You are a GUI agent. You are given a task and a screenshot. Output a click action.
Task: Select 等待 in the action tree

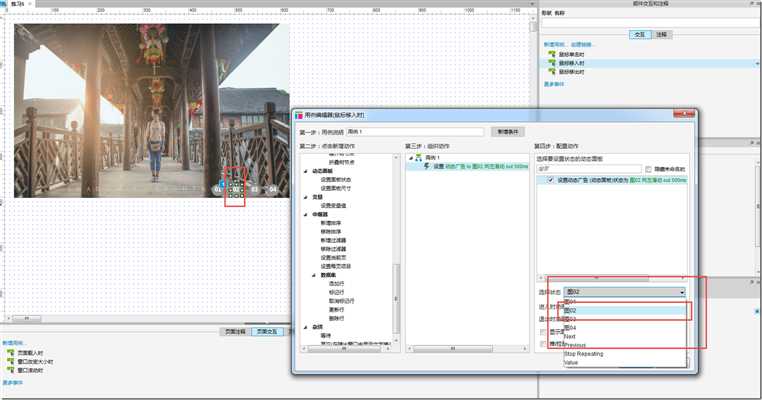(x=326, y=335)
